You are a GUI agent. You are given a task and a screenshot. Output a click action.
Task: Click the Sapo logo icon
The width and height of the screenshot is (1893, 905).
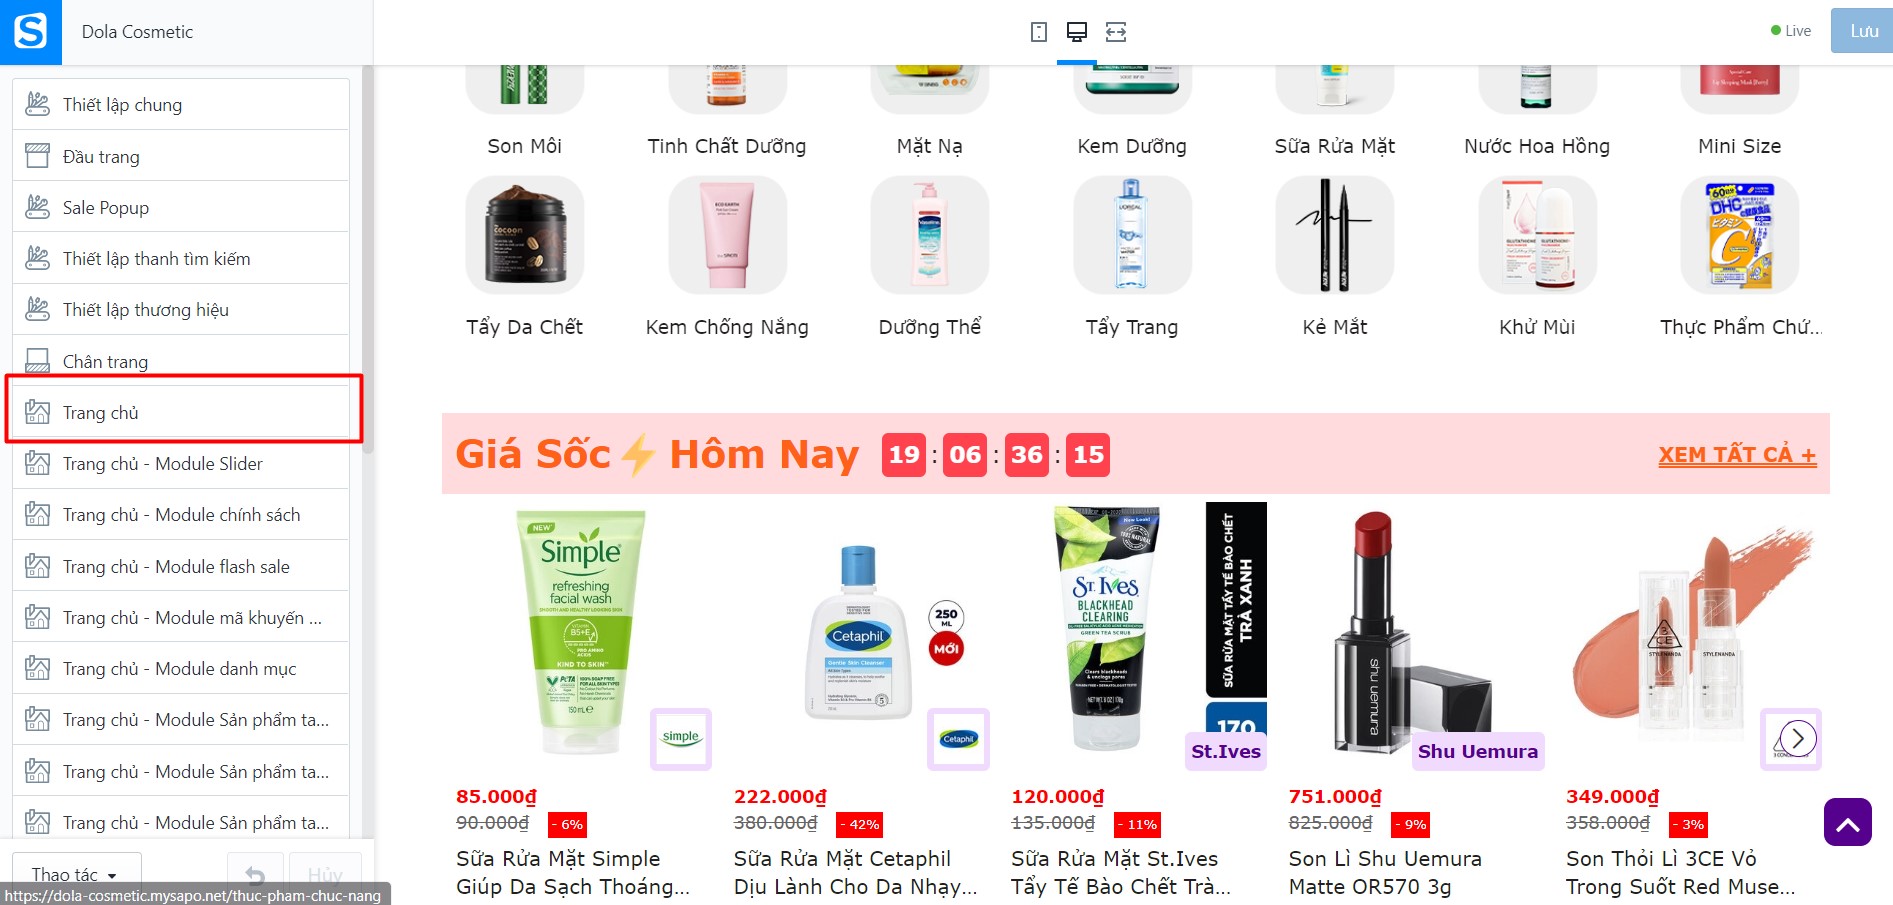click(30, 31)
